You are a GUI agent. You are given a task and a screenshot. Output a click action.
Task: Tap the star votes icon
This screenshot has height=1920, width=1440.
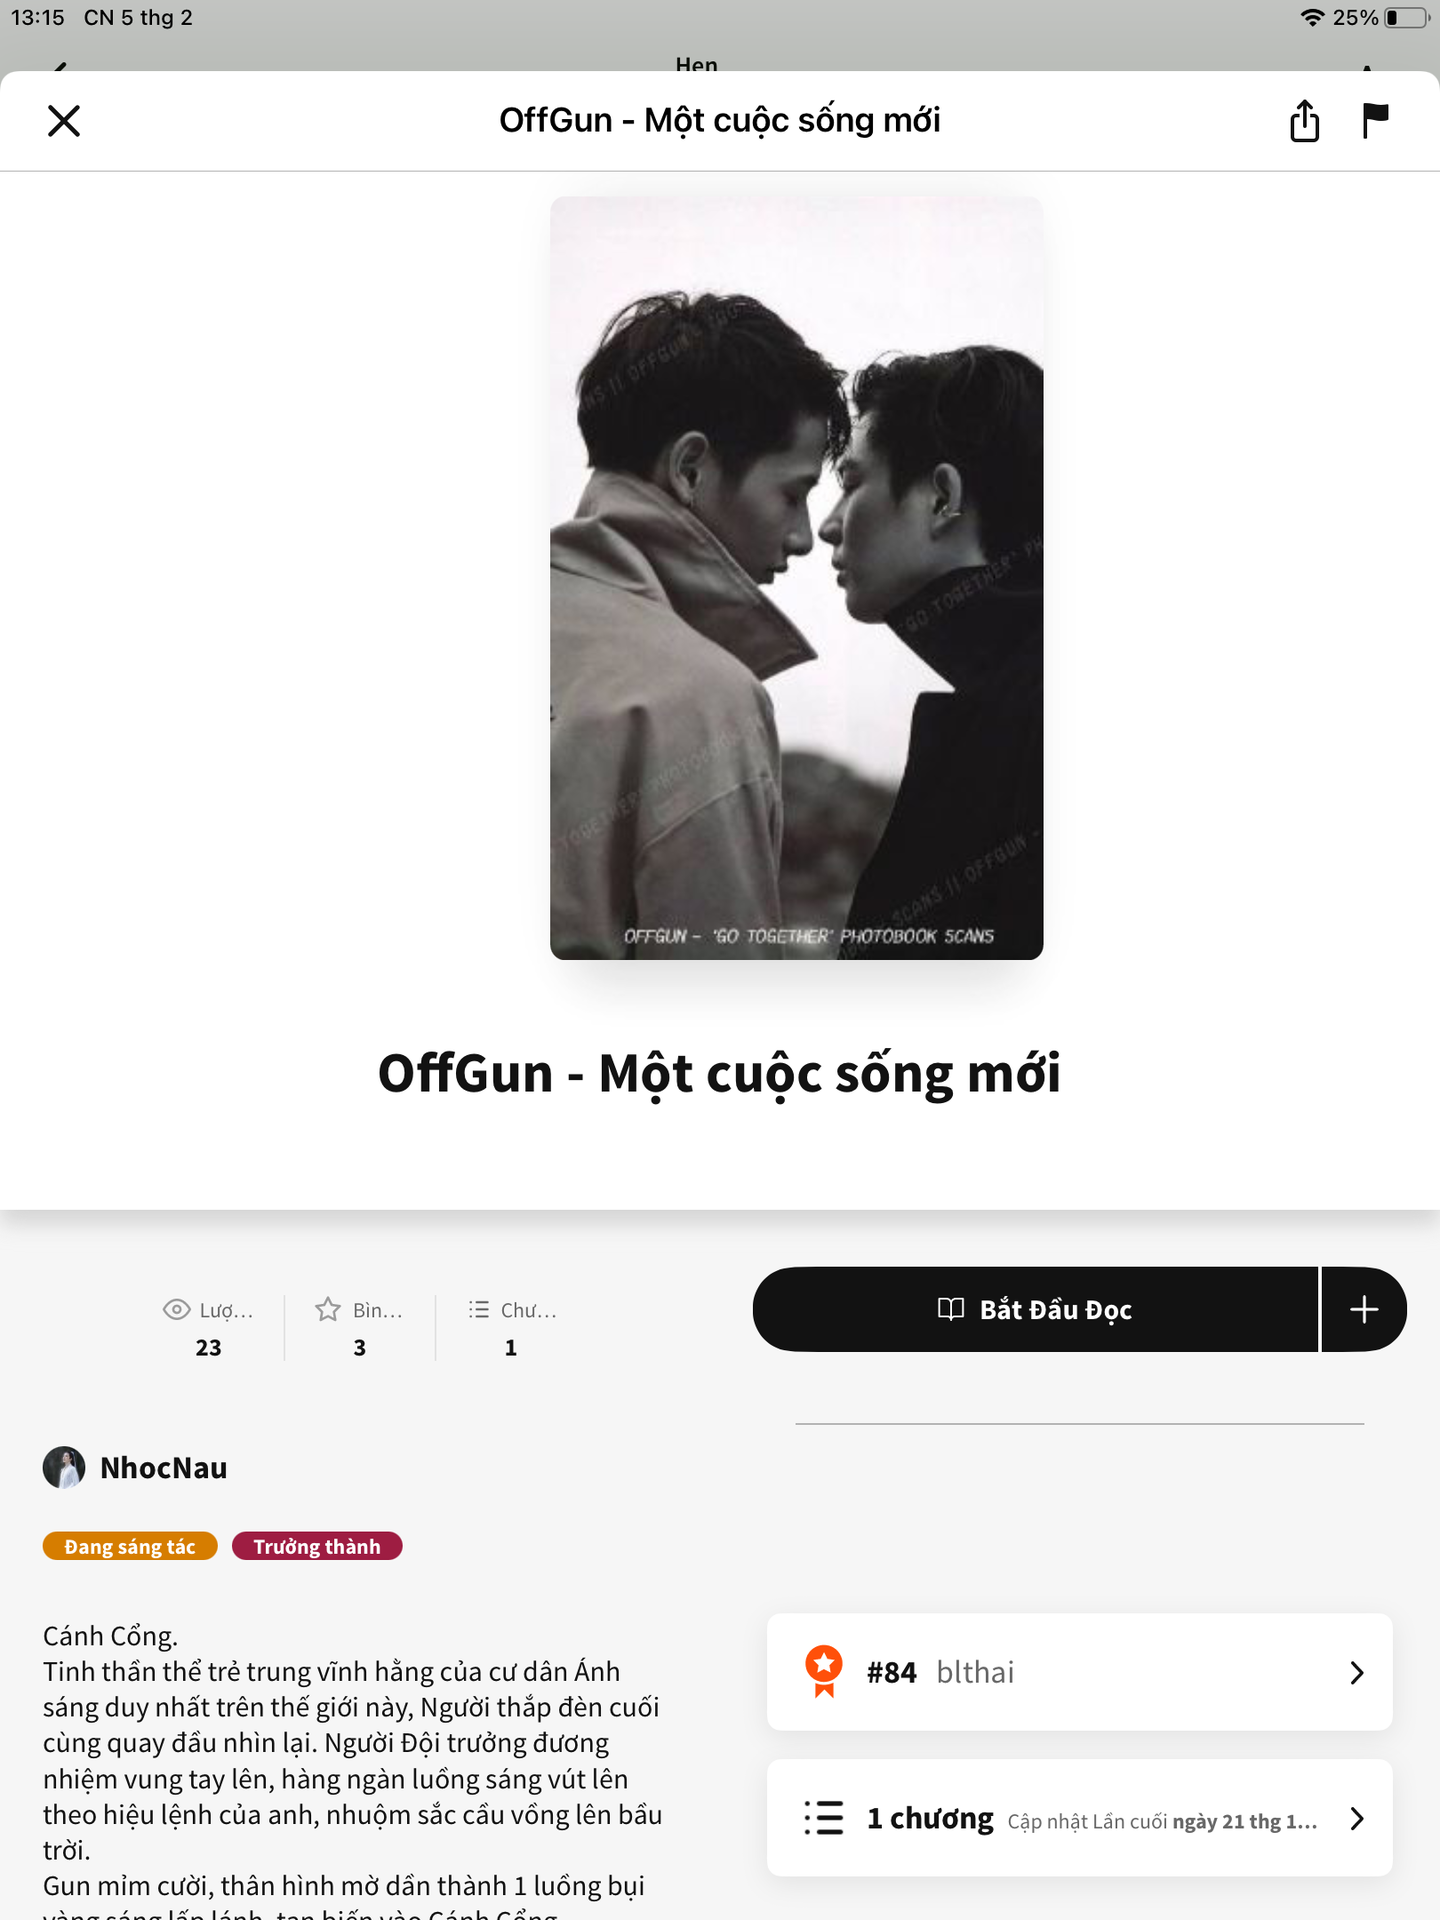pos(328,1309)
